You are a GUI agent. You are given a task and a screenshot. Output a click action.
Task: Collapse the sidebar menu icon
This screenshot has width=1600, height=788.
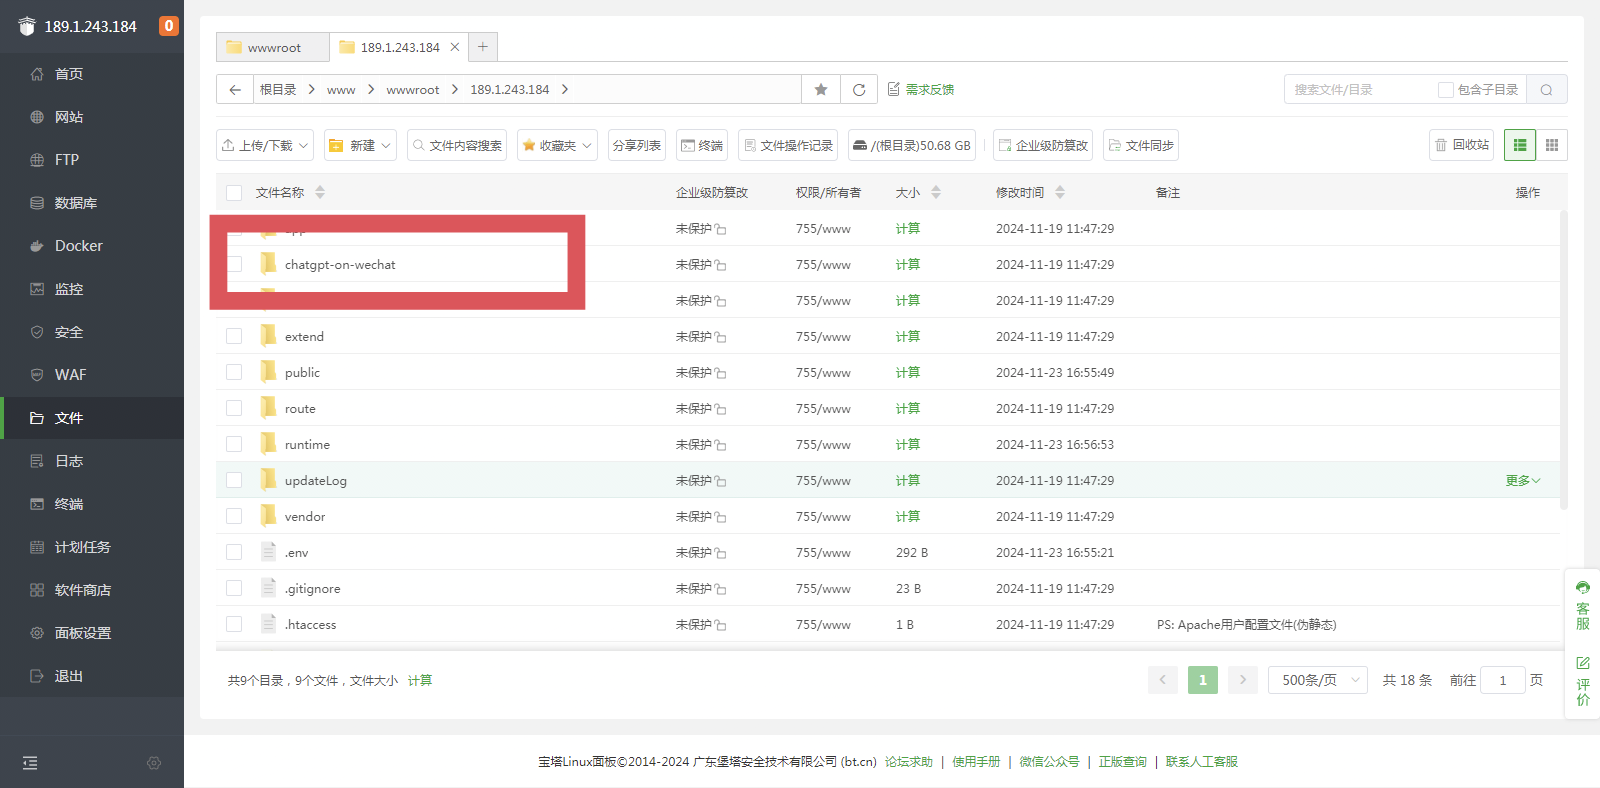click(30, 763)
